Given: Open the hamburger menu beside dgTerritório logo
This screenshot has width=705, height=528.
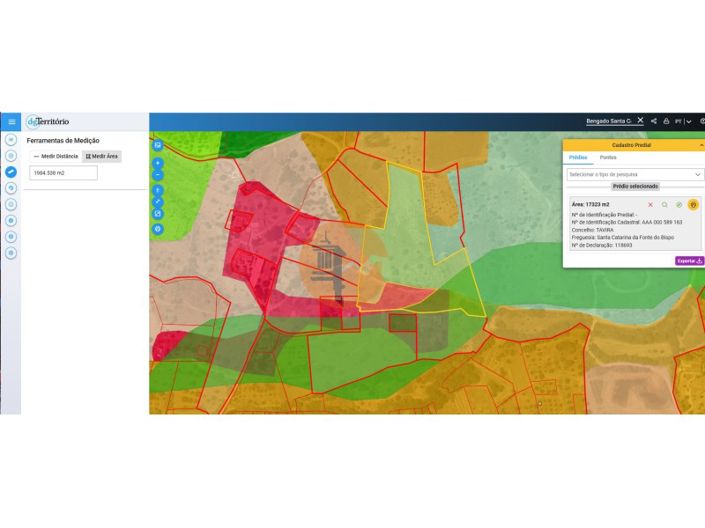Looking at the screenshot, I should click(11, 122).
